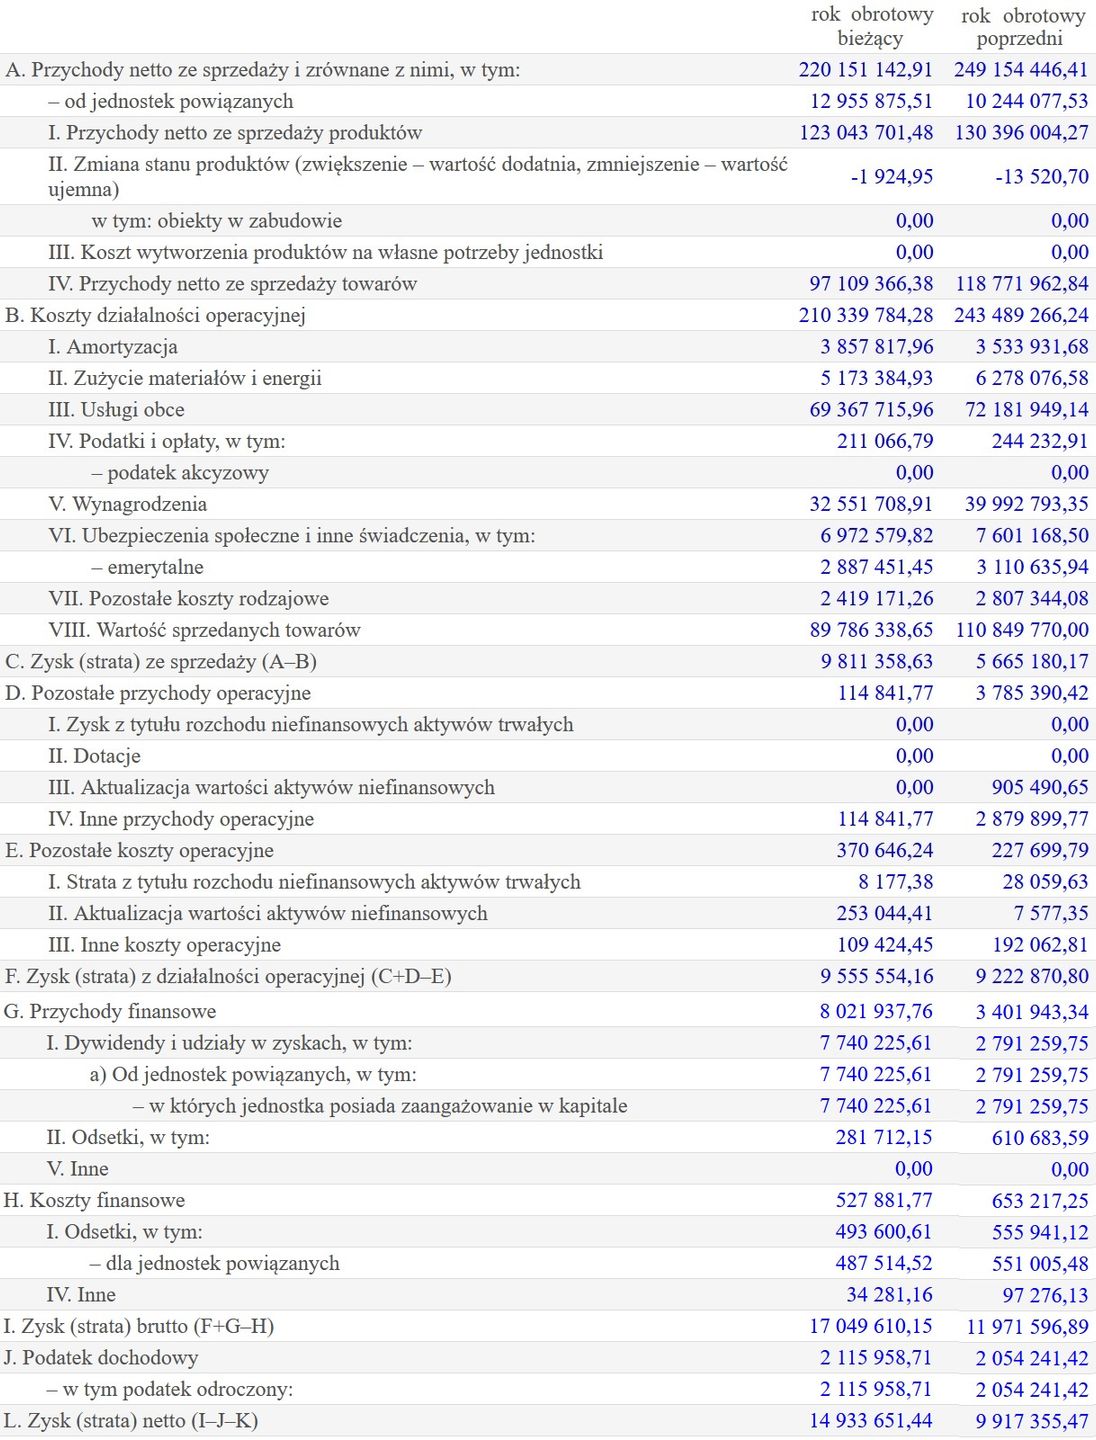
Task: Click the value 8 021 937,76
Action: (x=877, y=1012)
